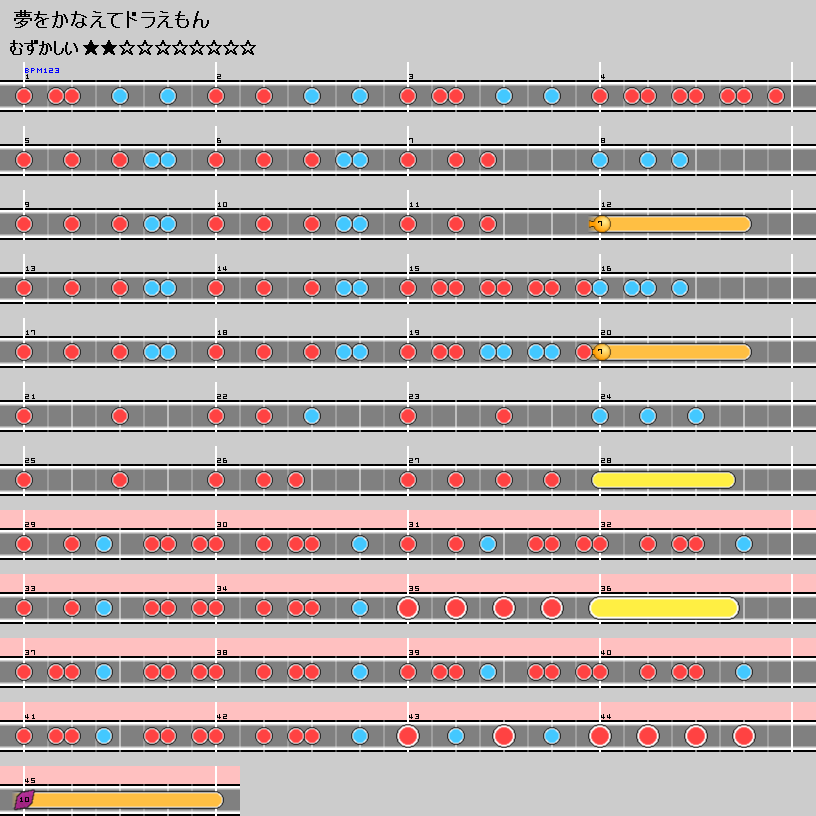Click the blue BPM123 label
This screenshot has height=816, width=816.
tap(42, 70)
